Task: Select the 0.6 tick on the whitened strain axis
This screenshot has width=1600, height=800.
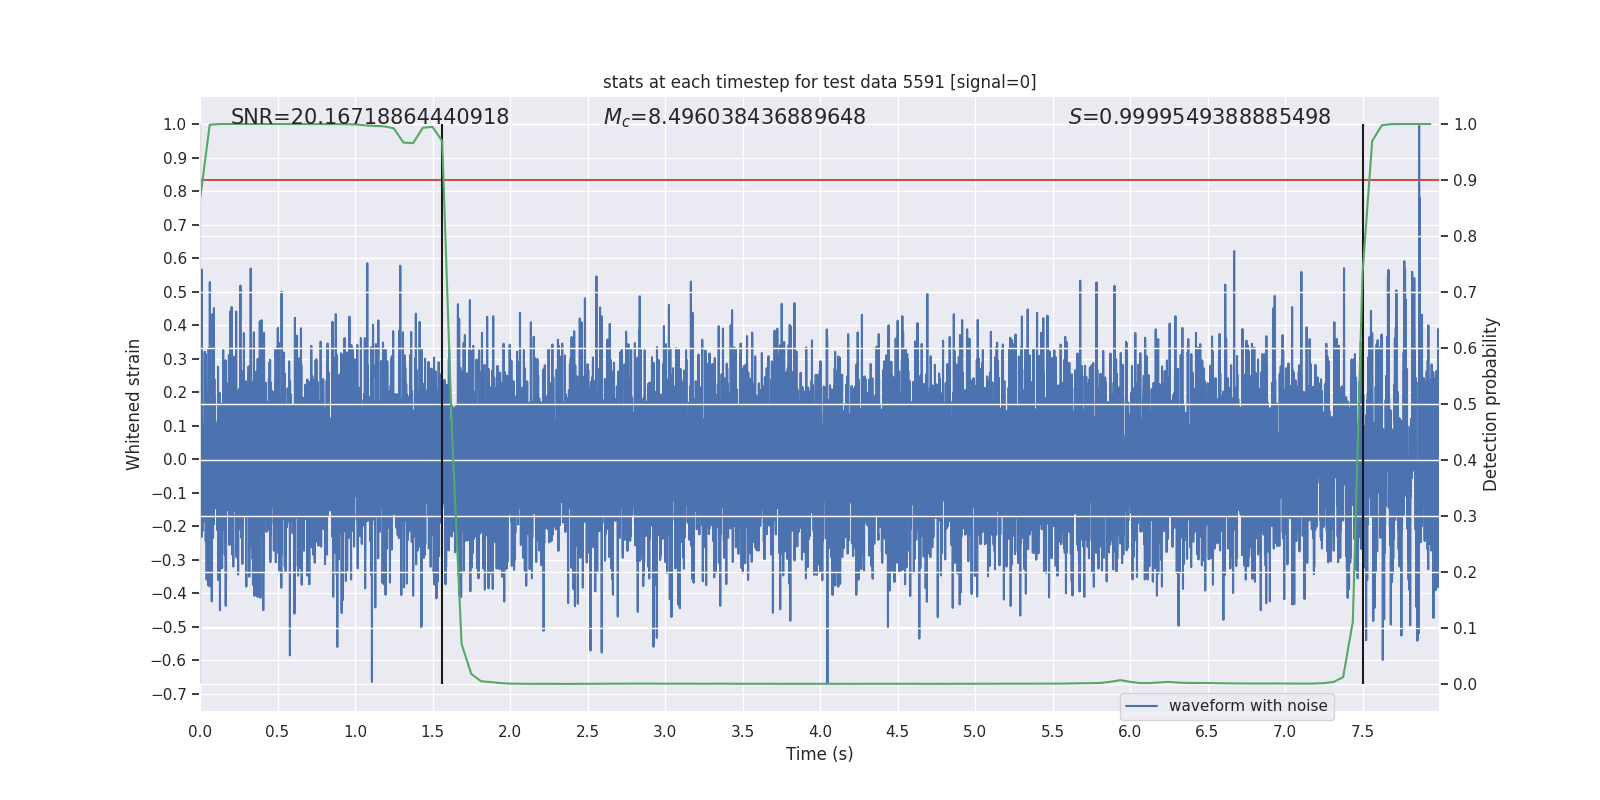Action: click(x=175, y=259)
